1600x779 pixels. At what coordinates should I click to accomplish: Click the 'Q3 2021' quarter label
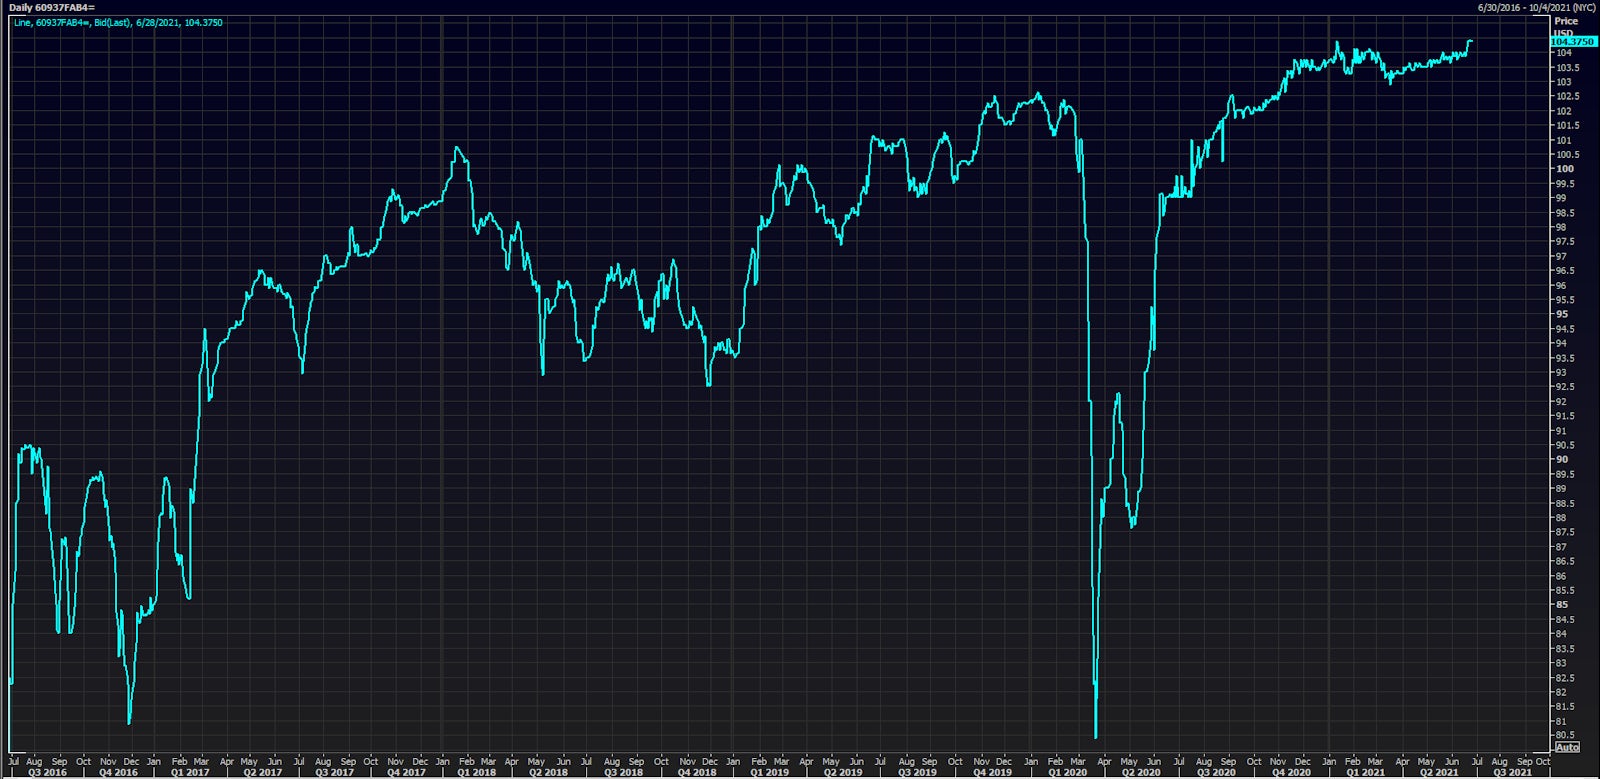[1512, 772]
